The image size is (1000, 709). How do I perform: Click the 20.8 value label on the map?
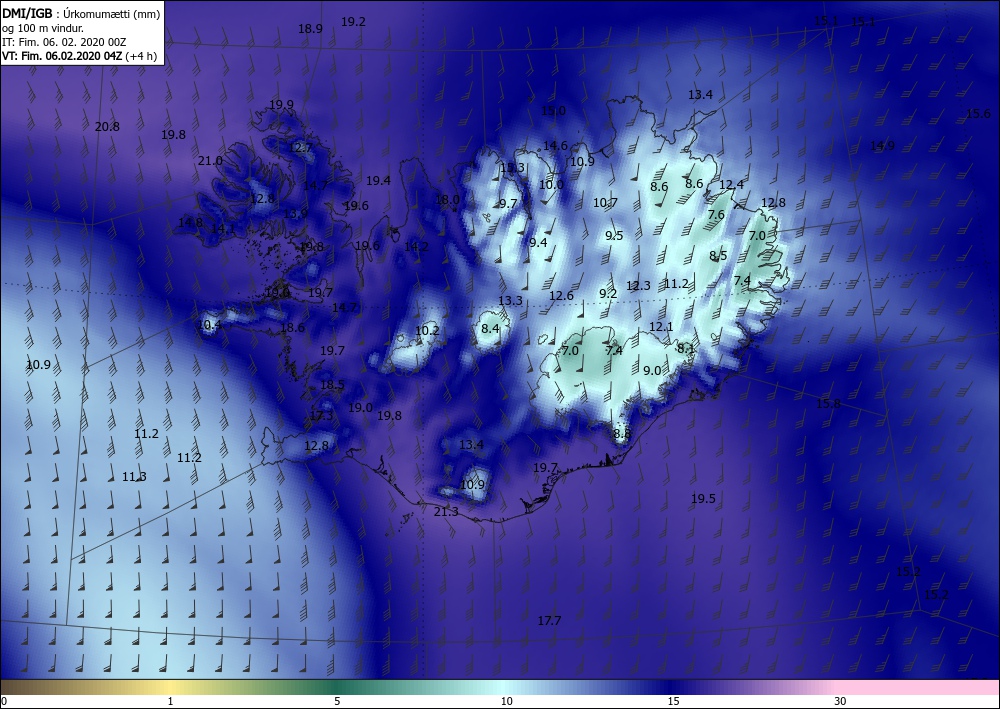(107, 126)
